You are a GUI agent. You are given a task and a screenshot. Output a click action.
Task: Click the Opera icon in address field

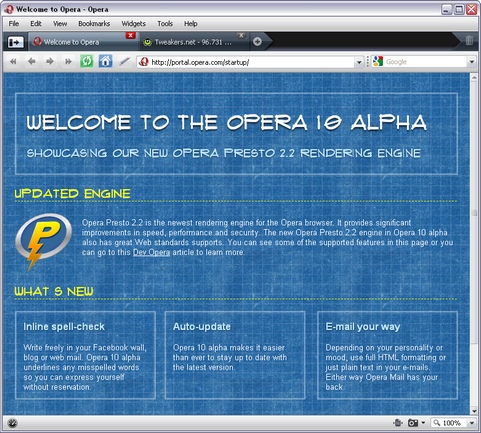(144, 62)
